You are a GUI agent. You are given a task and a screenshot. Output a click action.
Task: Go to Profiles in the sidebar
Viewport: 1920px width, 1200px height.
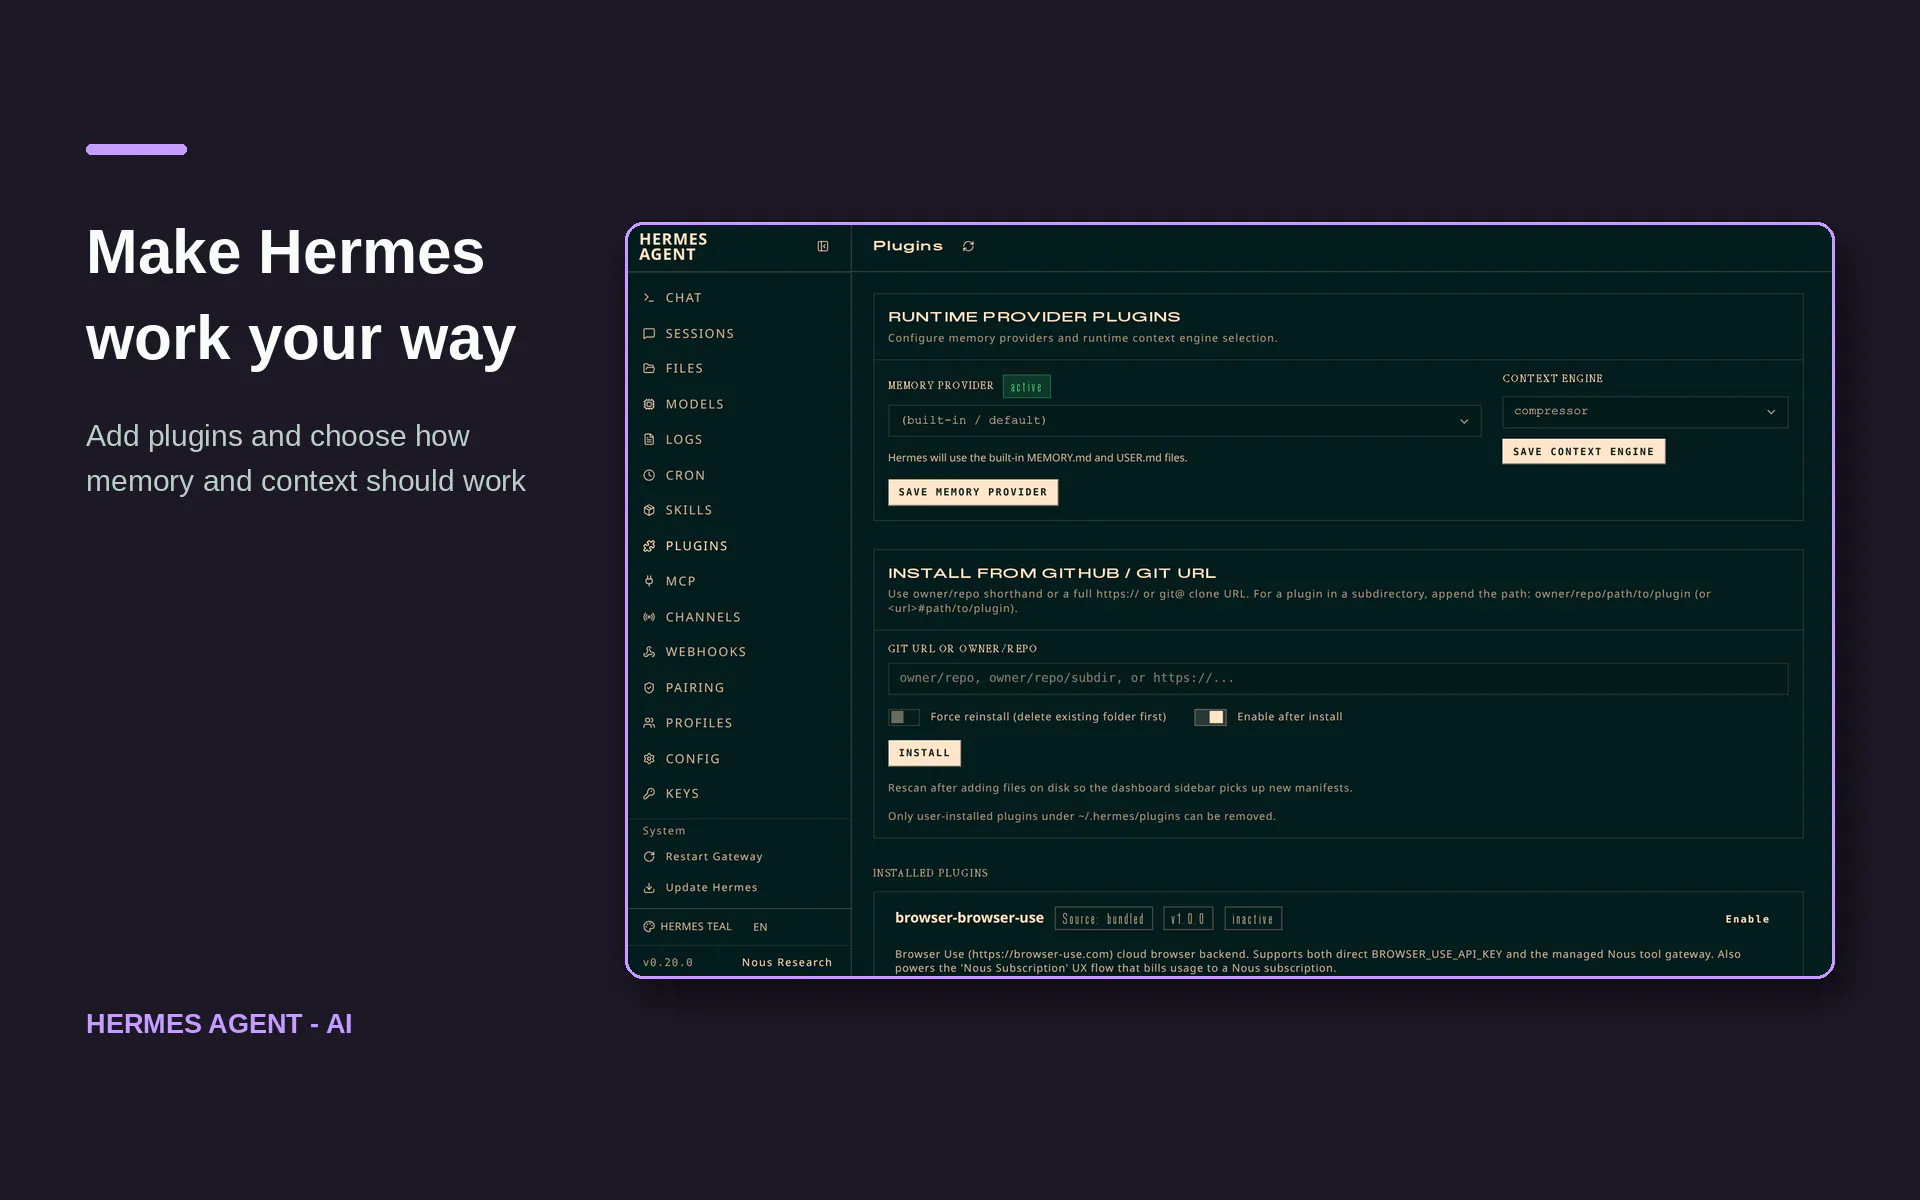tap(699, 723)
